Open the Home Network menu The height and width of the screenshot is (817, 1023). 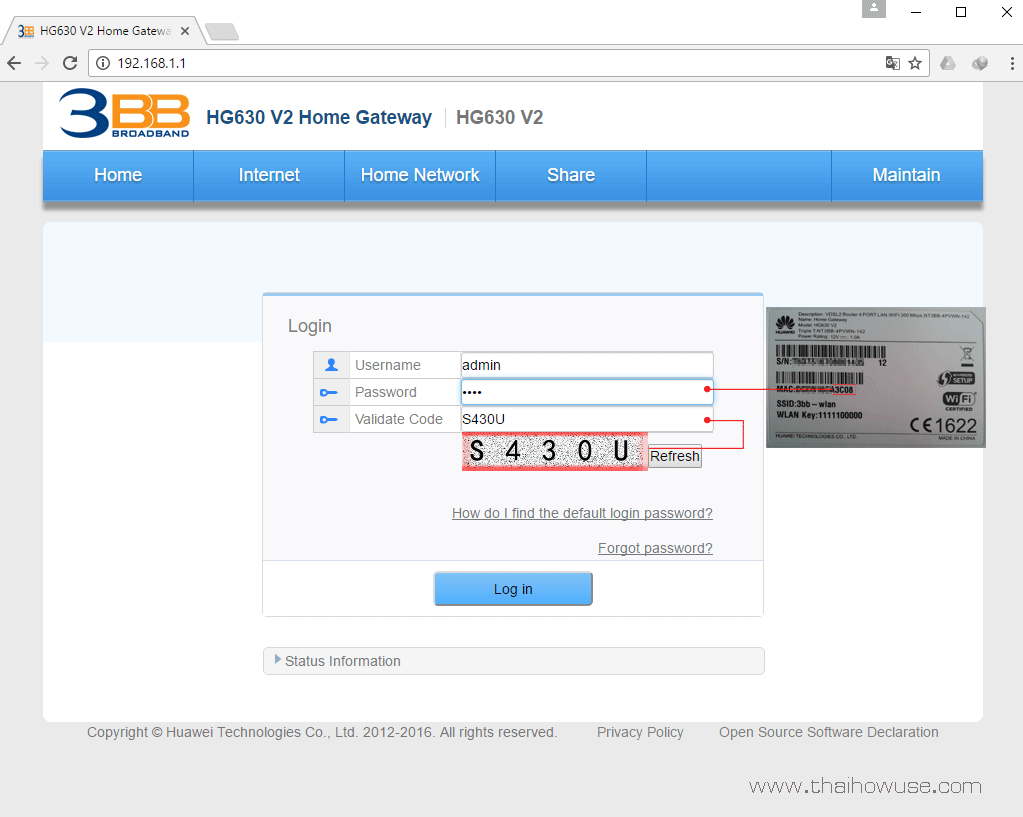point(420,175)
